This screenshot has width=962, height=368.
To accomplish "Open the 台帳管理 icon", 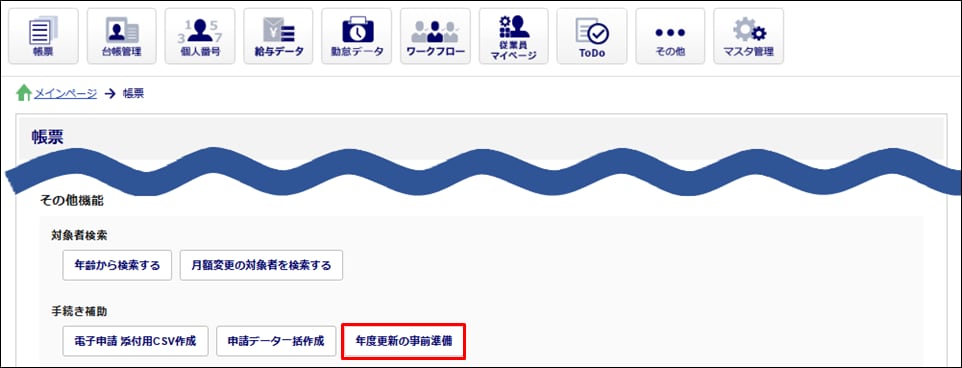I will (121, 36).
